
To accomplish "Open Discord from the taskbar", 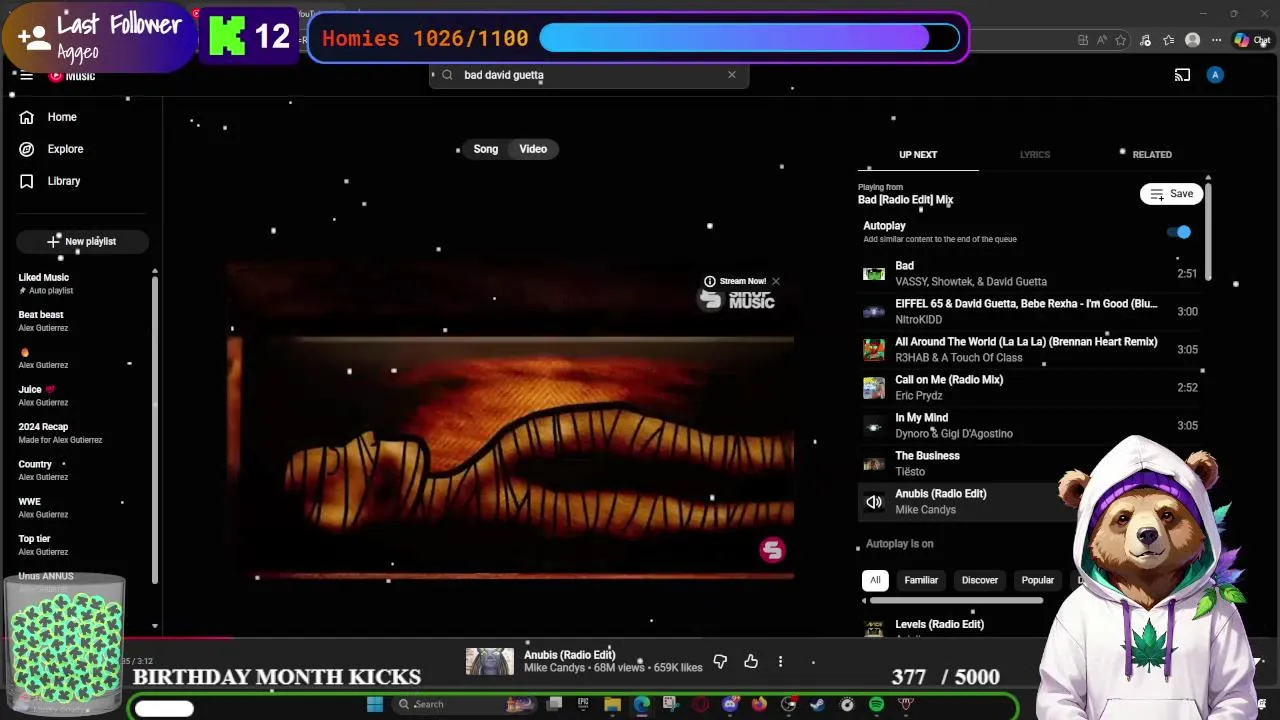I will (x=730, y=704).
